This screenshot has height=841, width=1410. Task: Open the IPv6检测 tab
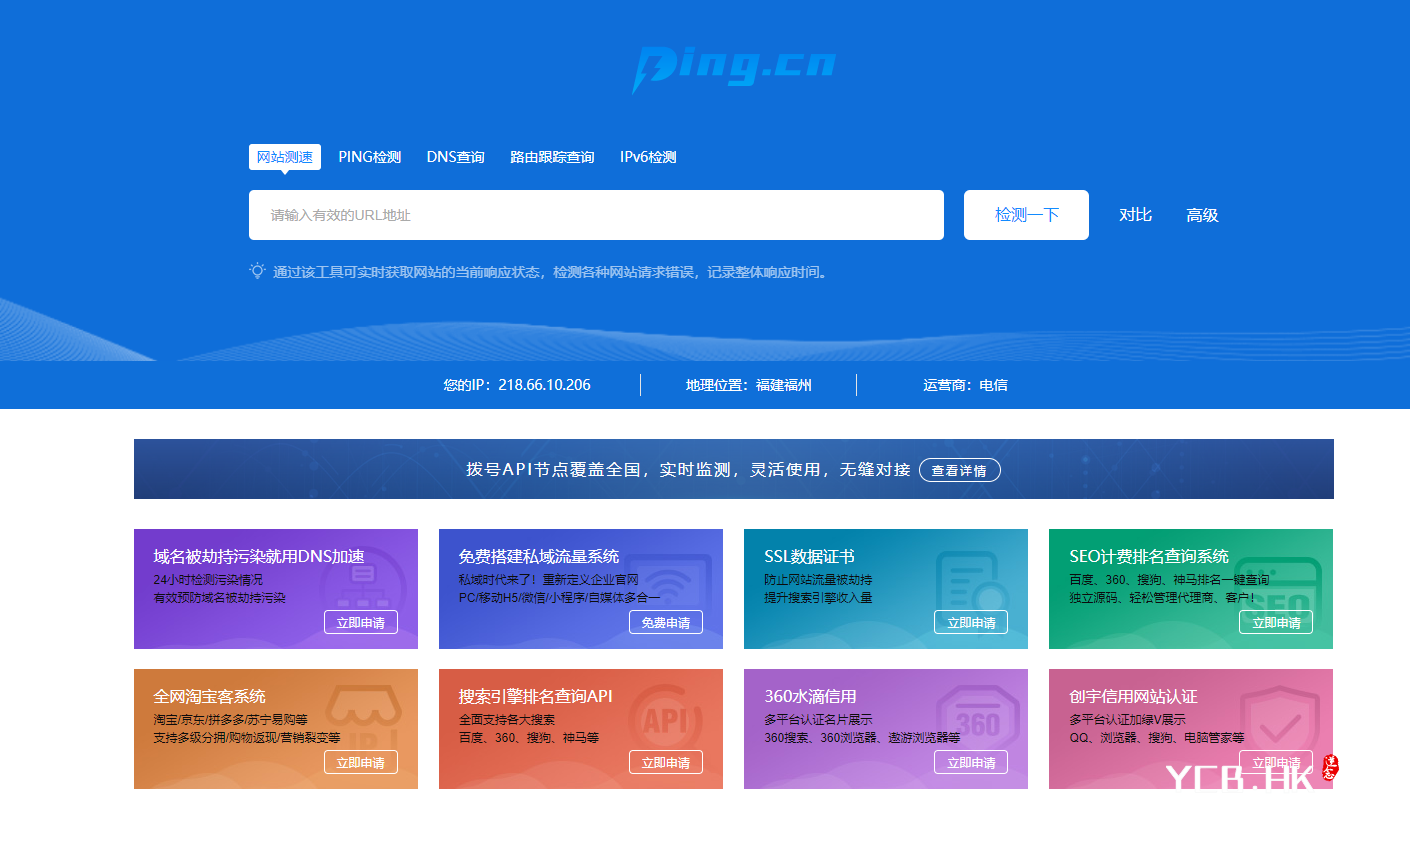648,157
